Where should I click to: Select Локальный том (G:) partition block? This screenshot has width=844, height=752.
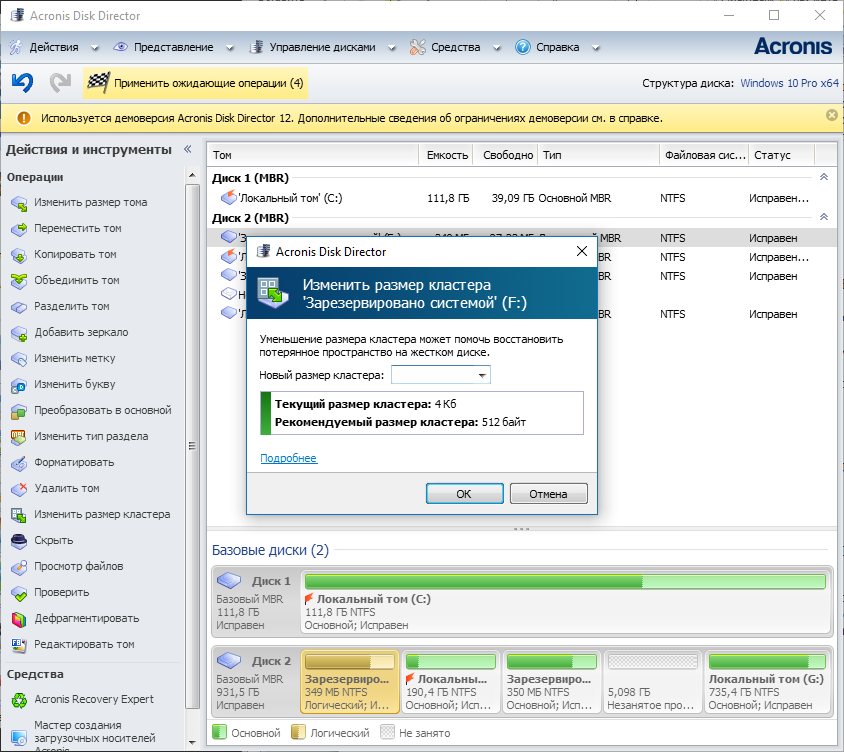click(767, 682)
